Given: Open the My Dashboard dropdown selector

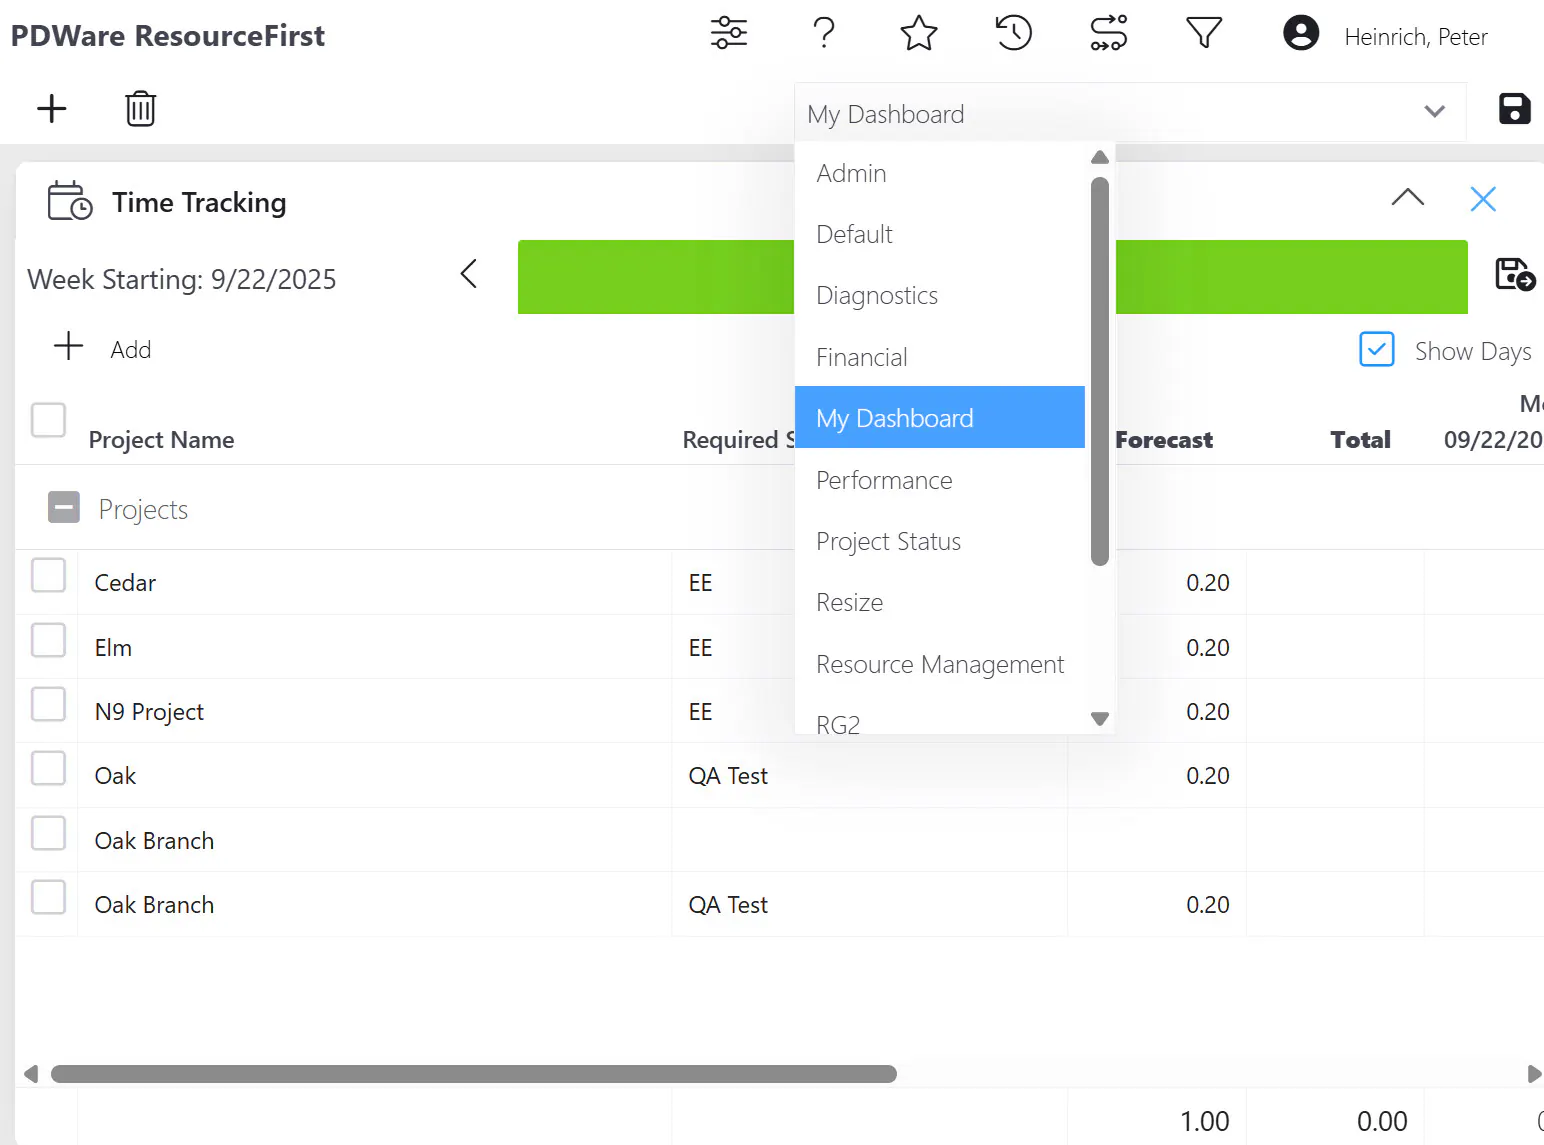Looking at the screenshot, I should tap(1130, 112).
